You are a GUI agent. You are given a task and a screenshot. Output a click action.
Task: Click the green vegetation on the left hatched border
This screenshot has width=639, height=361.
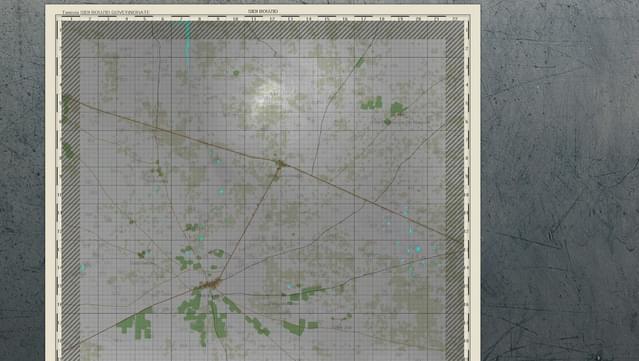click(x=67, y=107)
